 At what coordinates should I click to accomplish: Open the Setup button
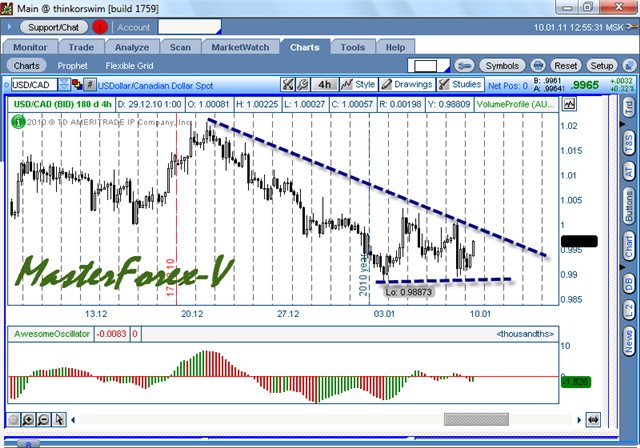click(602, 66)
